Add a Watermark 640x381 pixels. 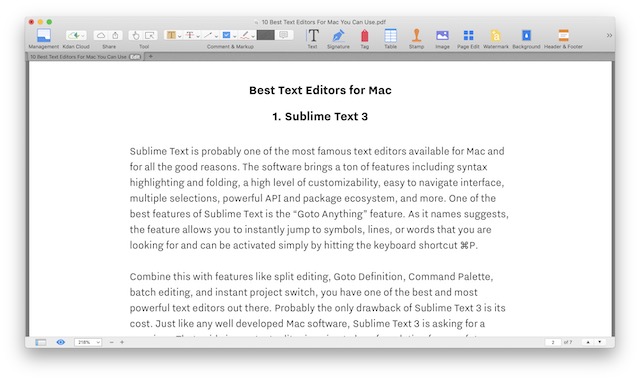click(x=496, y=36)
